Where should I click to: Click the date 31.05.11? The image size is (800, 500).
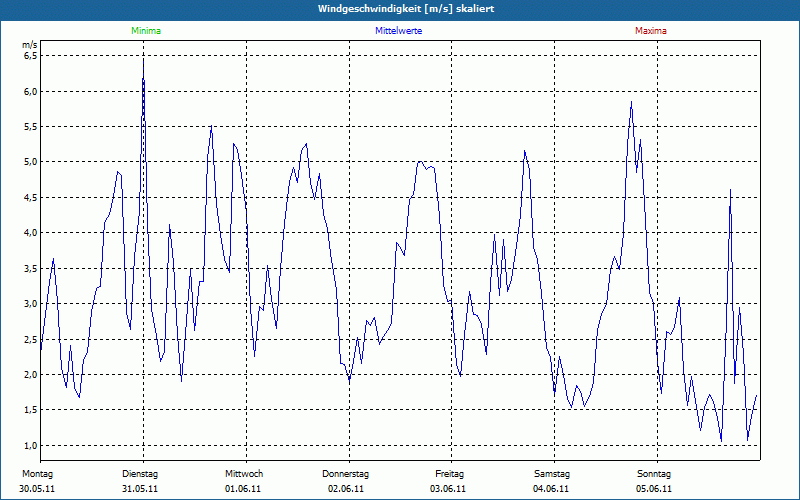[x=140, y=489]
